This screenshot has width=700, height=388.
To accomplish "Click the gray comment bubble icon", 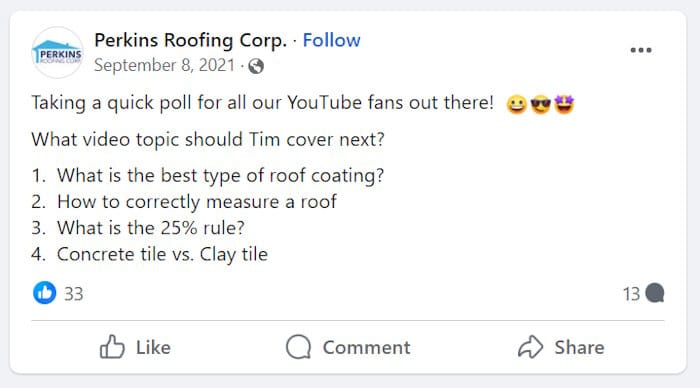I will point(654,293).
